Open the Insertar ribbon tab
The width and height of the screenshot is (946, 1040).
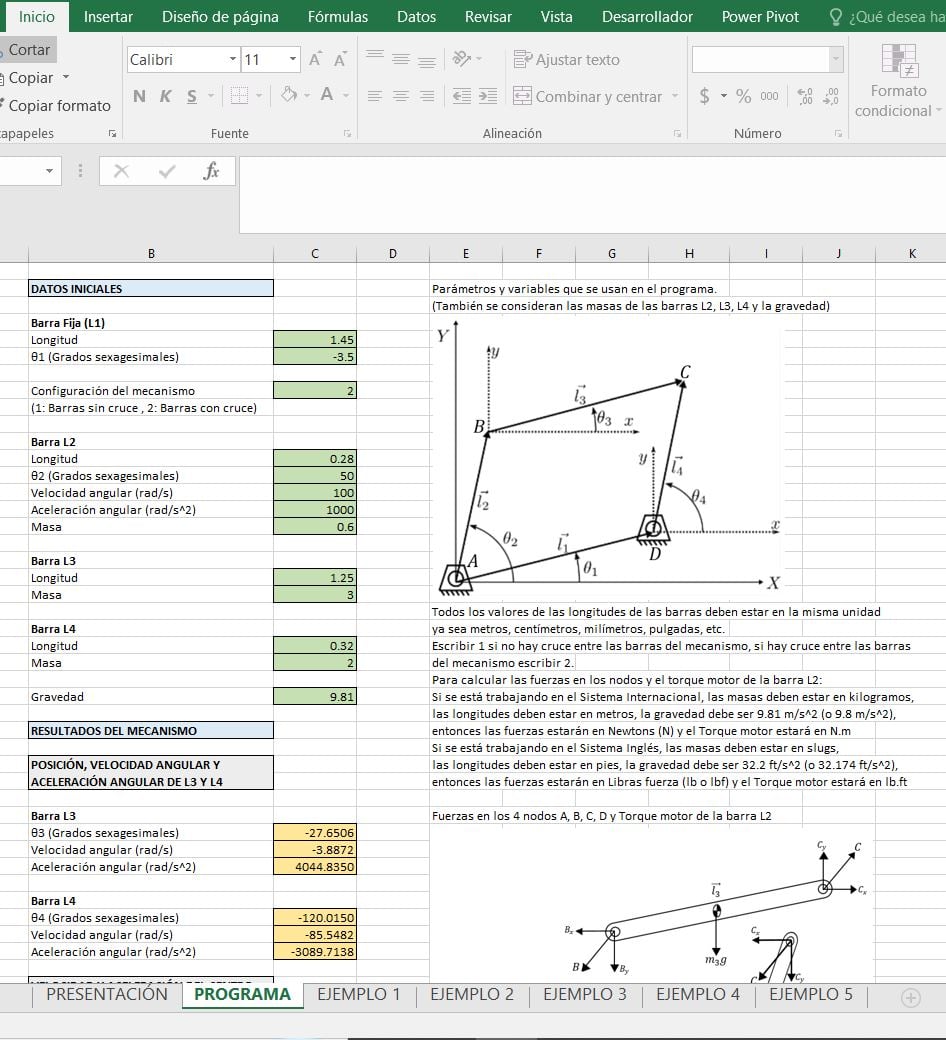coord(108,17)
